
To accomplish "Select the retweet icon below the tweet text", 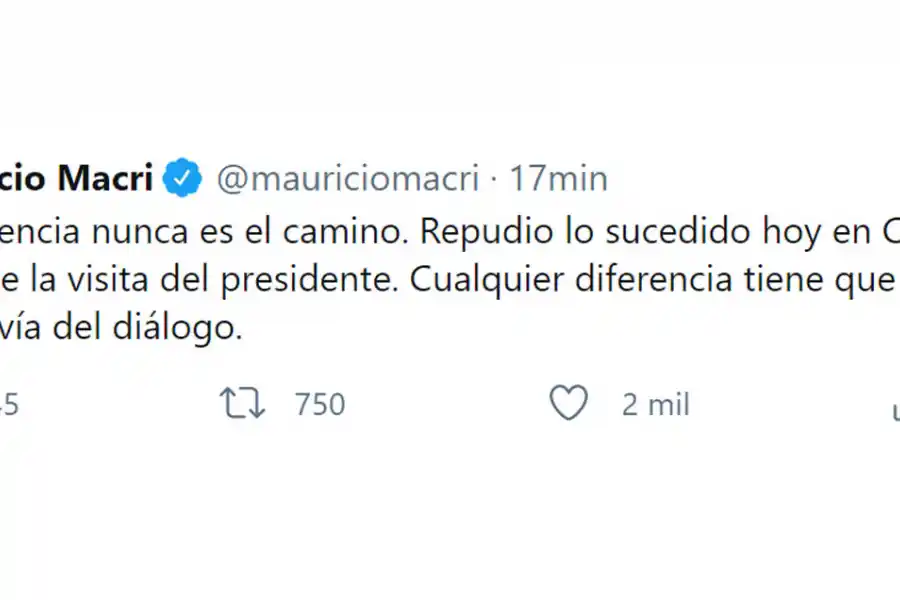I will pos(241,403).
